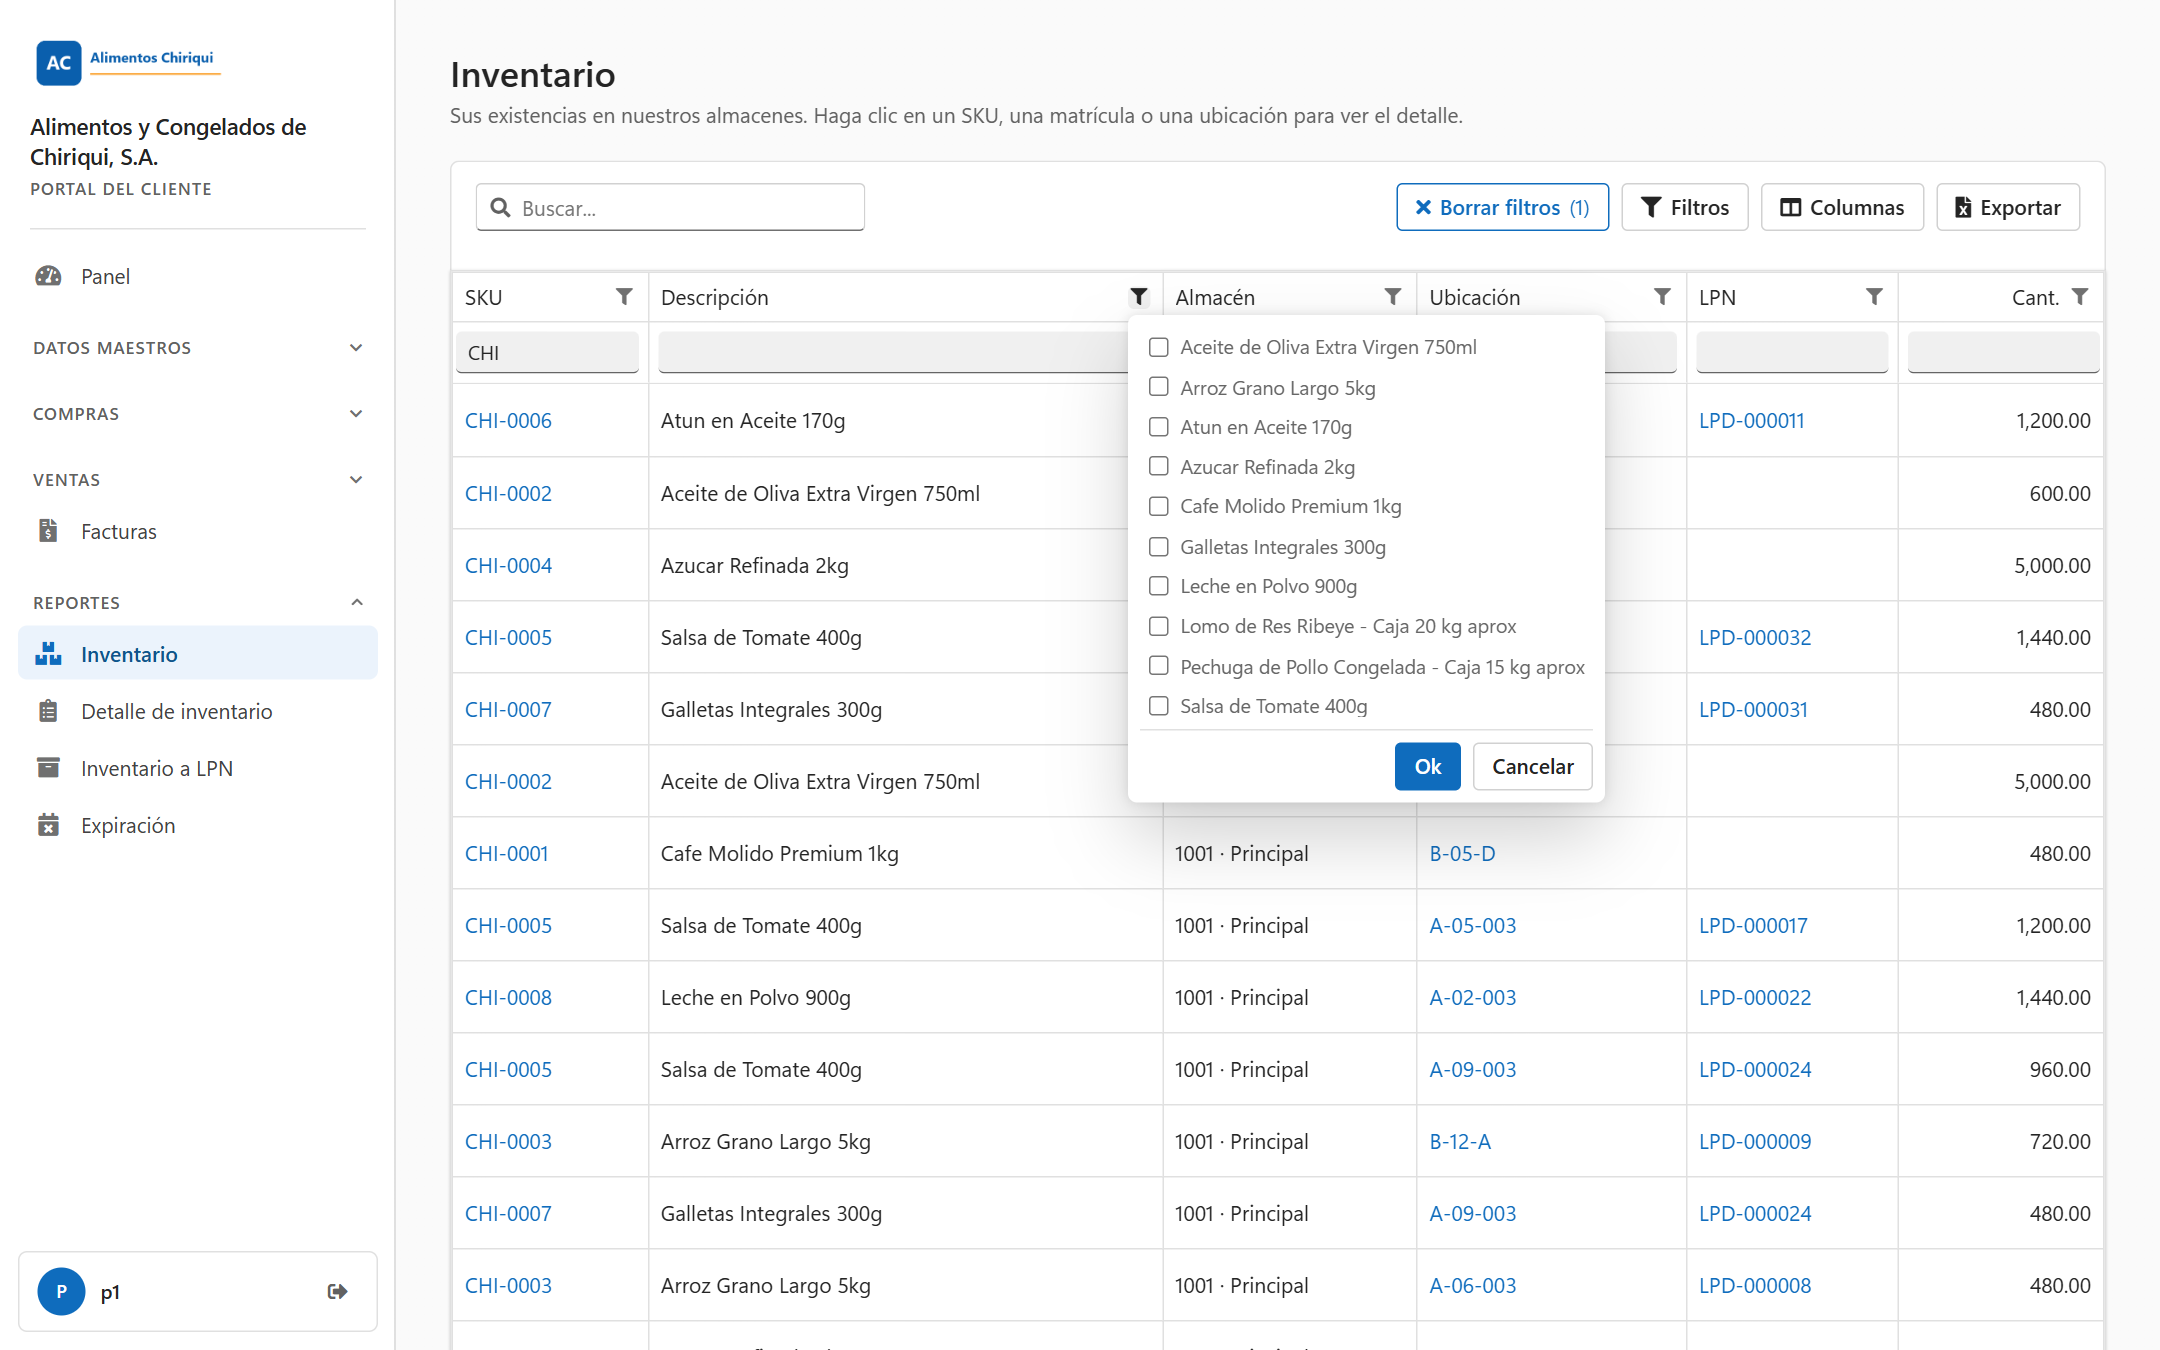Click the Almacén column filter funnel
The width and height of the screenshot is (2160, 1350).
1392,297
